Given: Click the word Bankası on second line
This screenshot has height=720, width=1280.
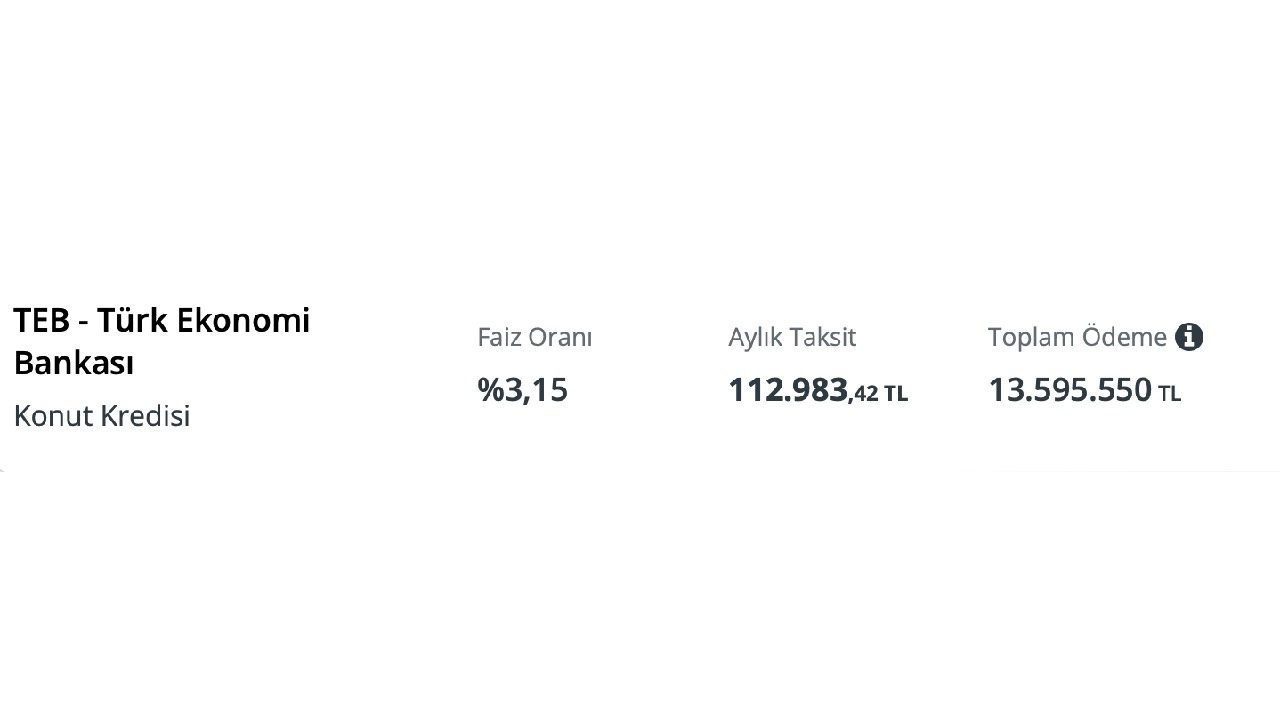Looking at the screenshot, I should pyautogui.click(x=74, y=363).
